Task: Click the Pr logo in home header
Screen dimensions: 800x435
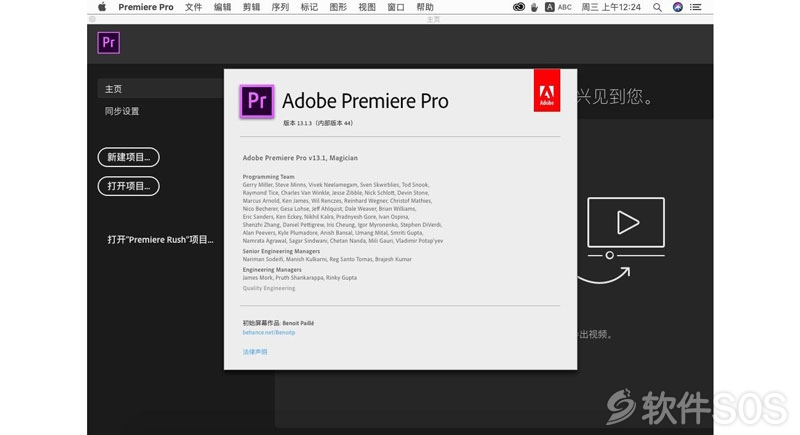Action: point(109,42)
